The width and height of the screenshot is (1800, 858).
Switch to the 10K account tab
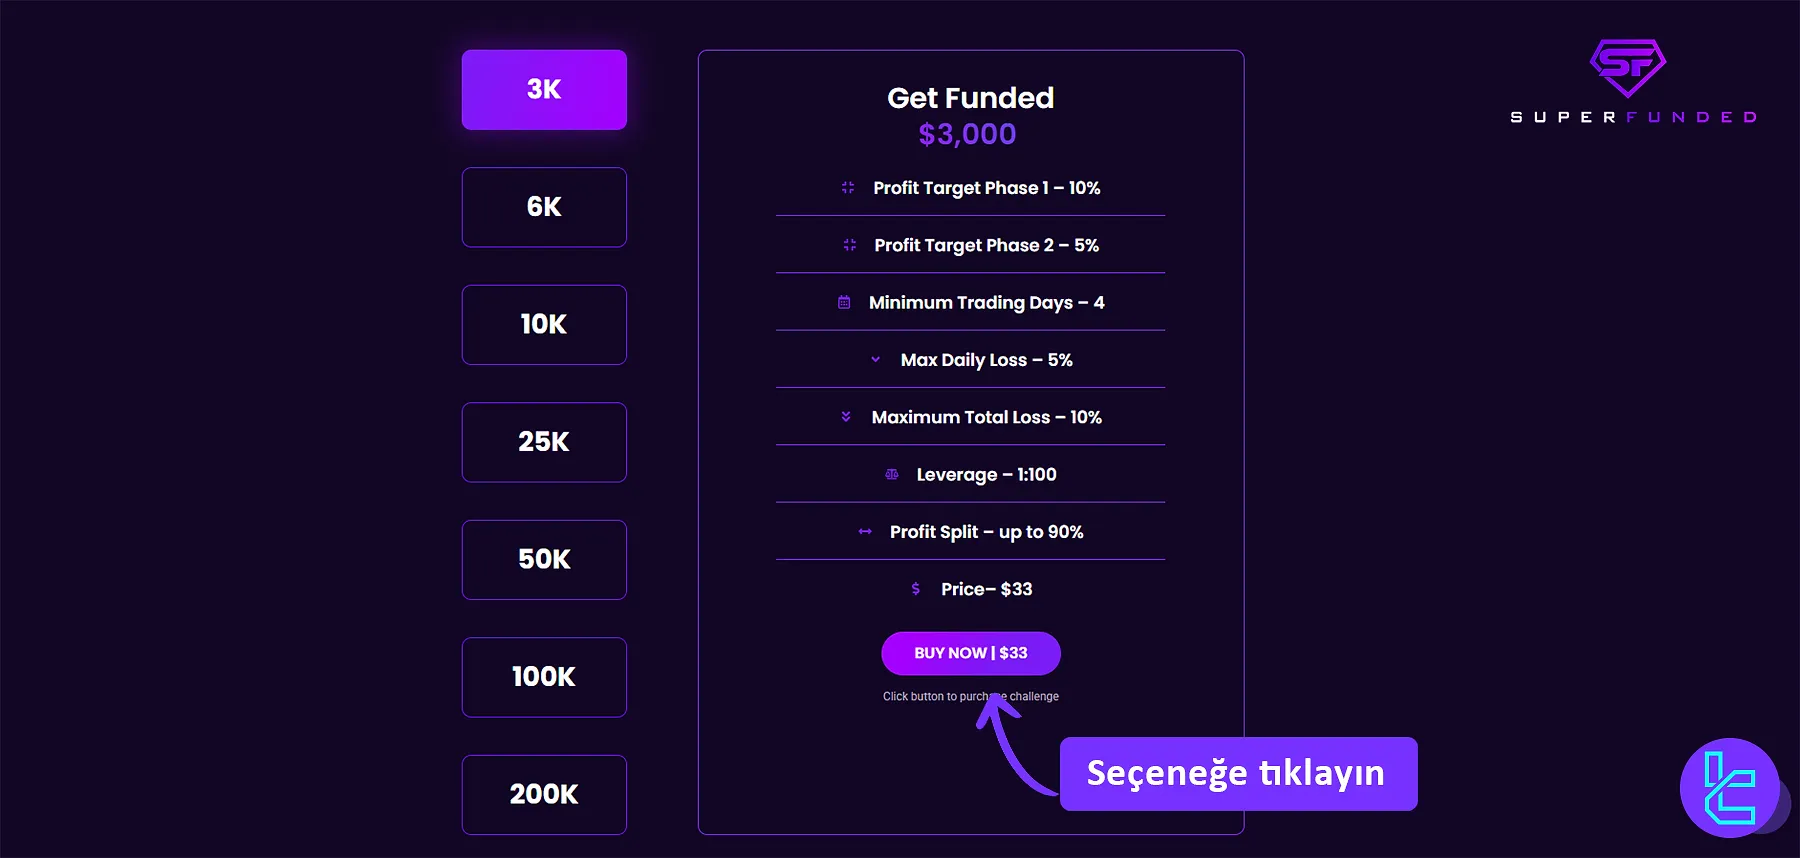(543, 324)
